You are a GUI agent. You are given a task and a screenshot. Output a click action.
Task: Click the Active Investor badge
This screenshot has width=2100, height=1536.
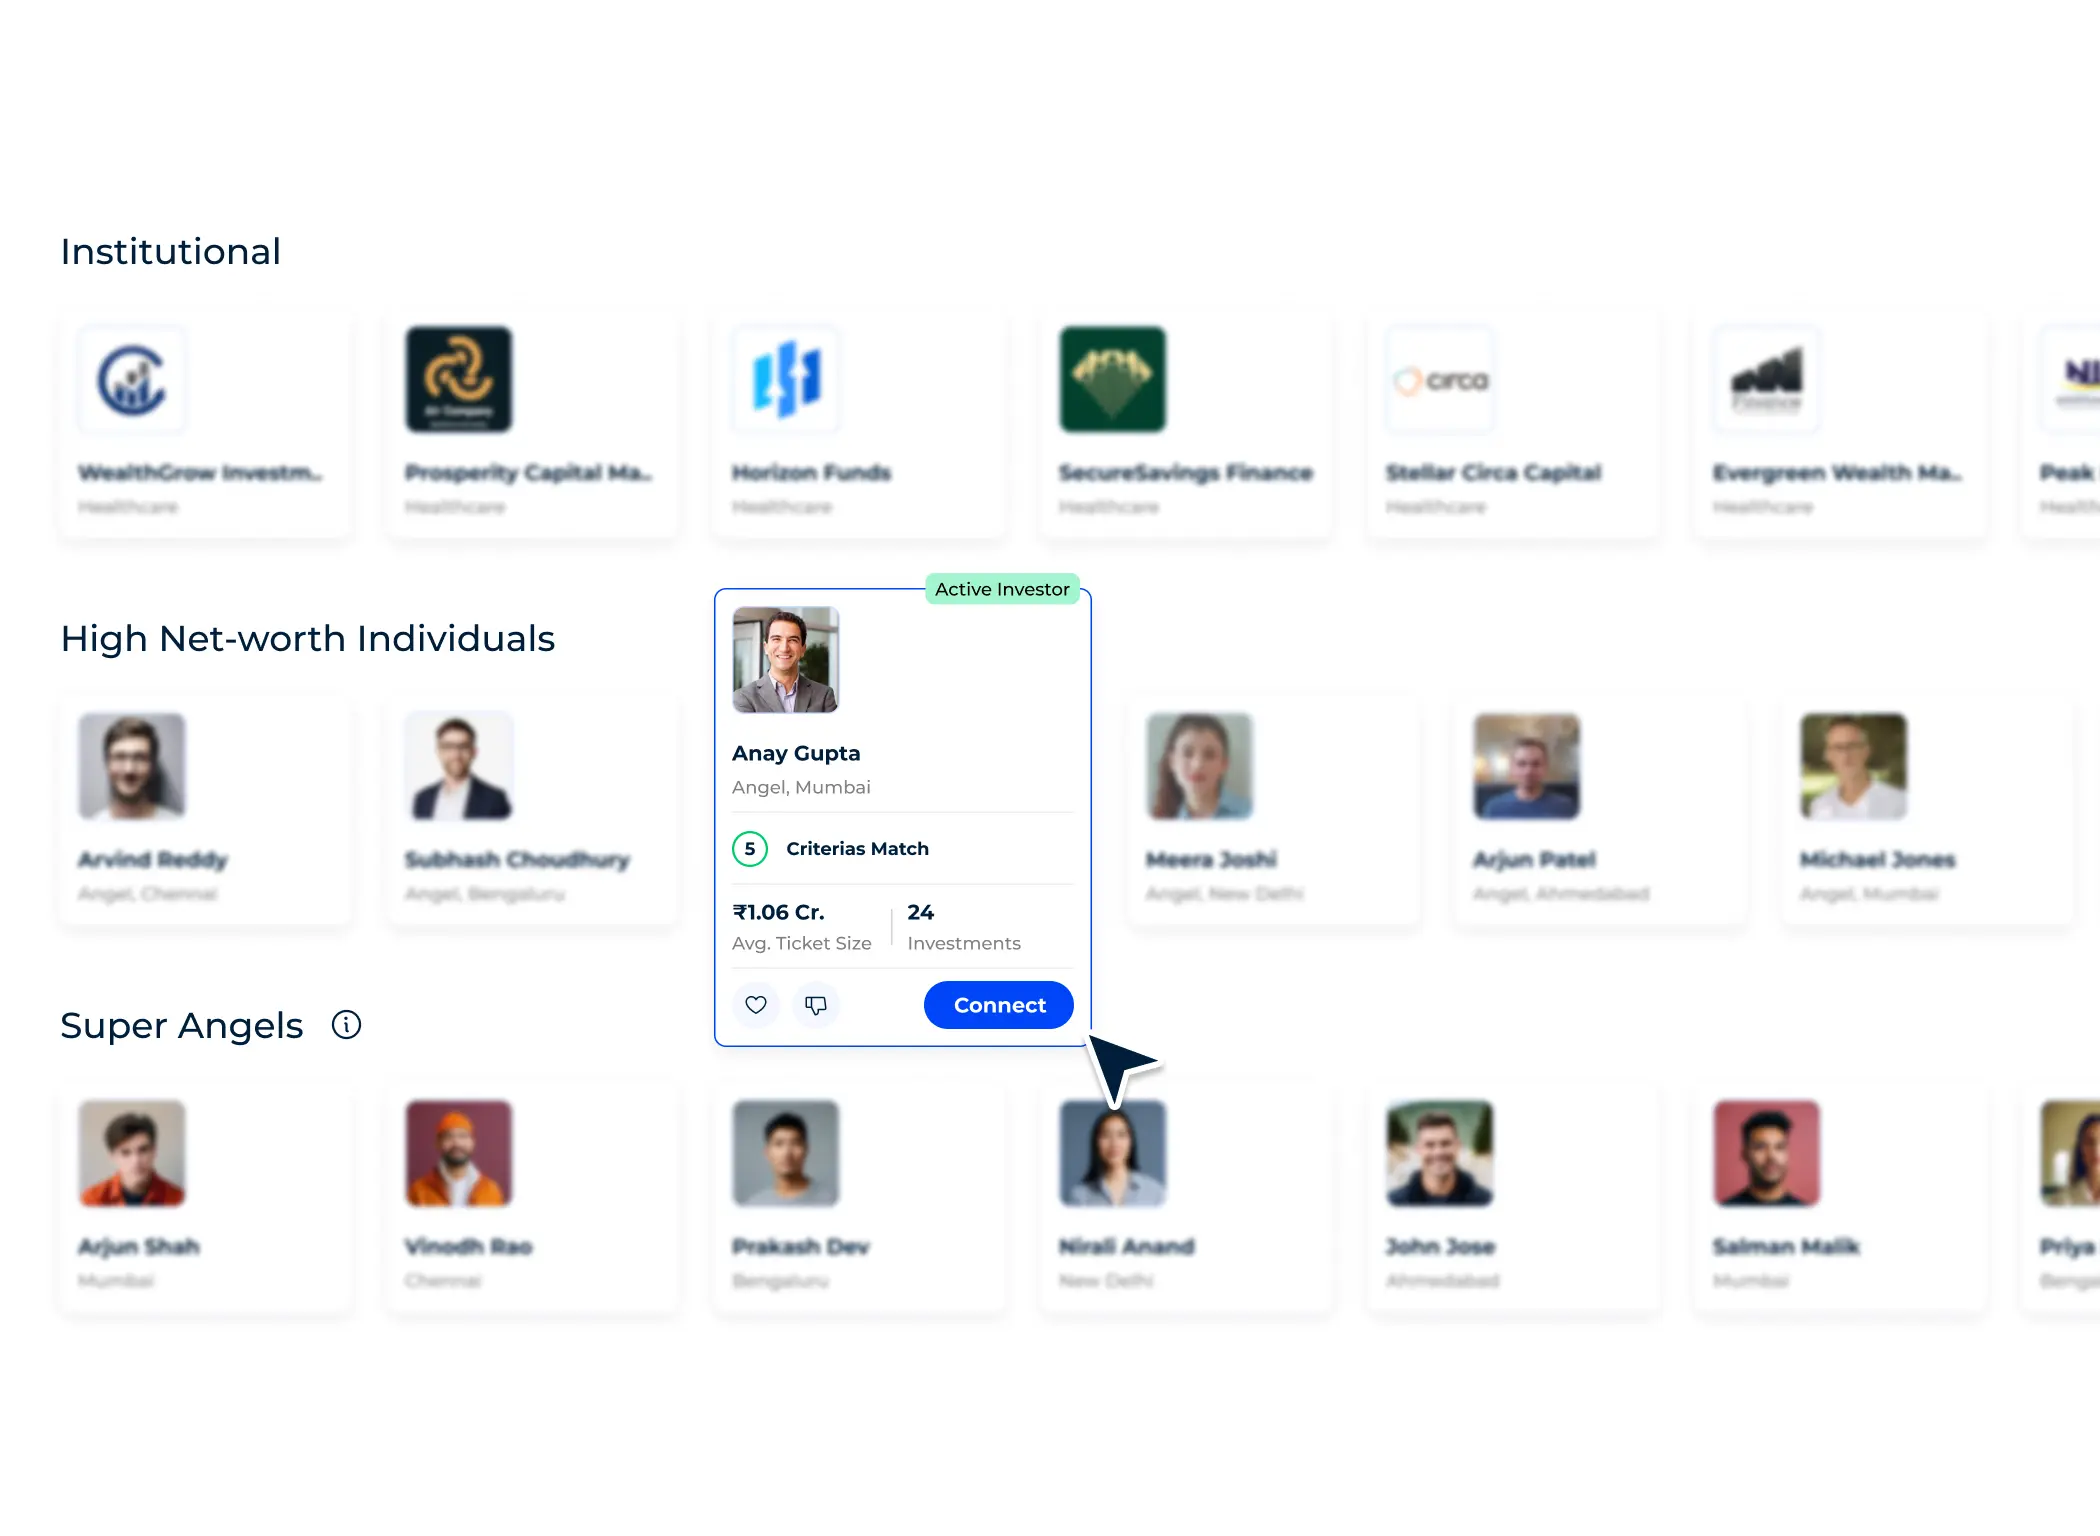pyautogui.click(x=1002, y=589)
